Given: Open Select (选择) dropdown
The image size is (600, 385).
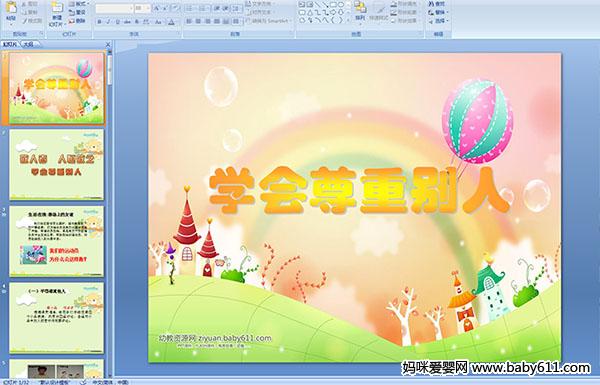Looking at the screenshot, I should pos(438,21).
